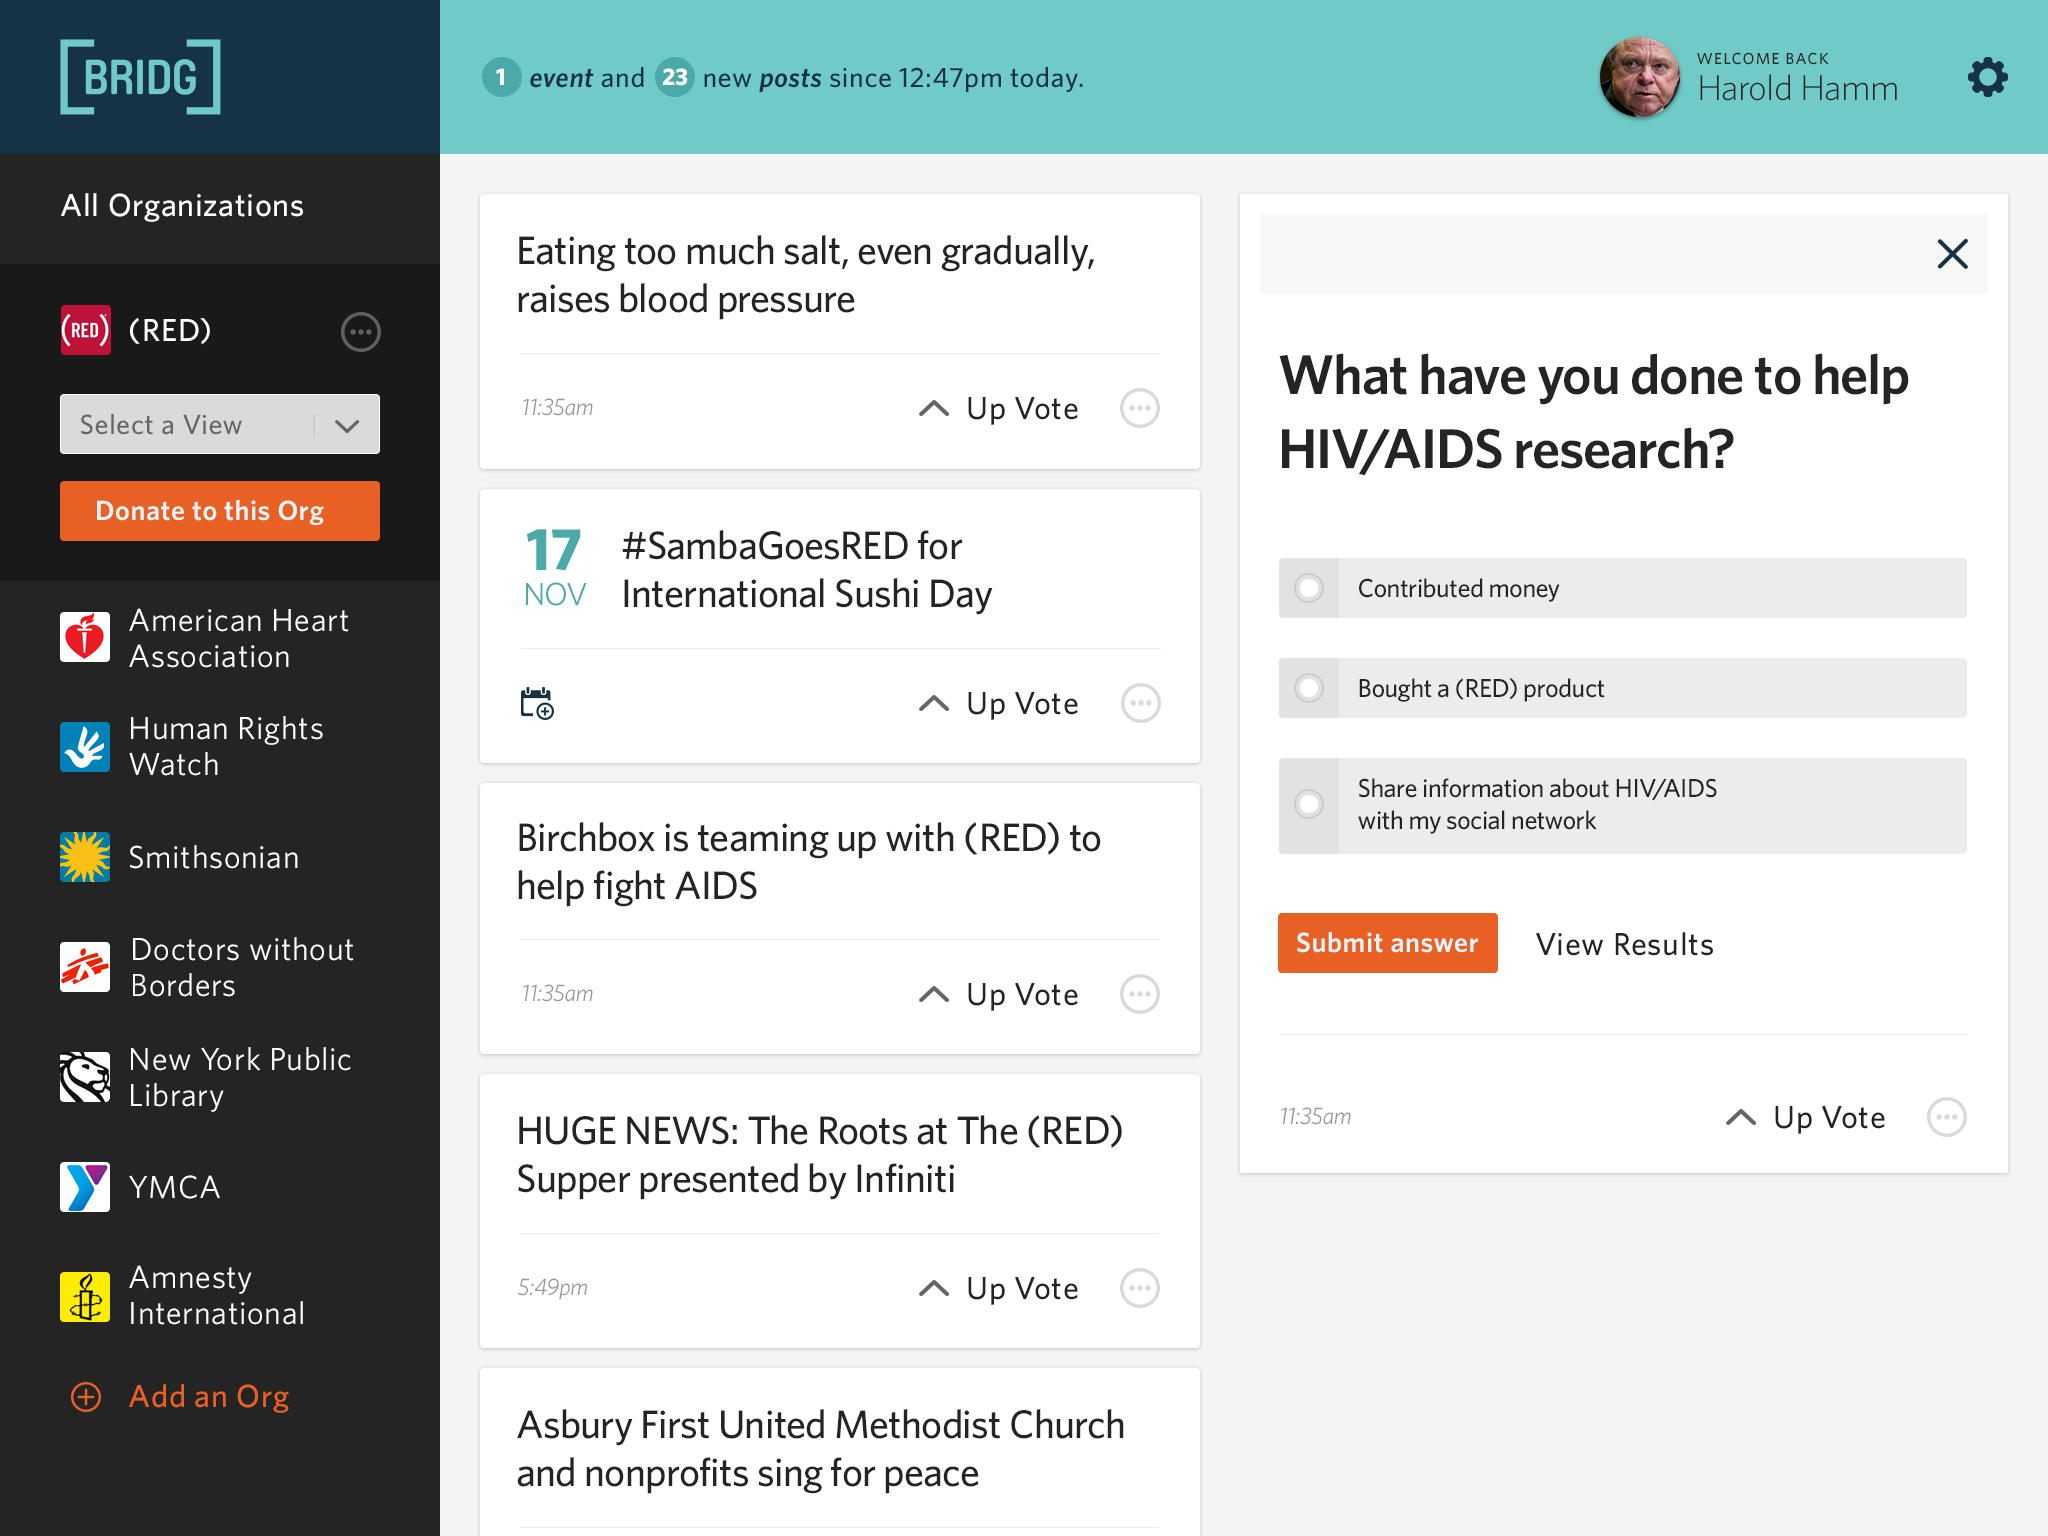Viewport: 2048px width, 1536px height.
Task: Click Add an Org link
Action: click(209, 1396)
